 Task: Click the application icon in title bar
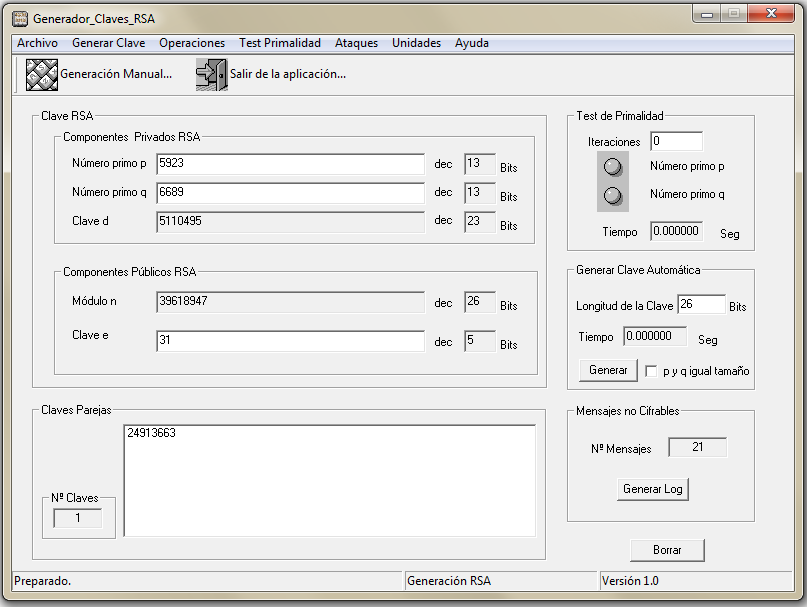point(19,18)
